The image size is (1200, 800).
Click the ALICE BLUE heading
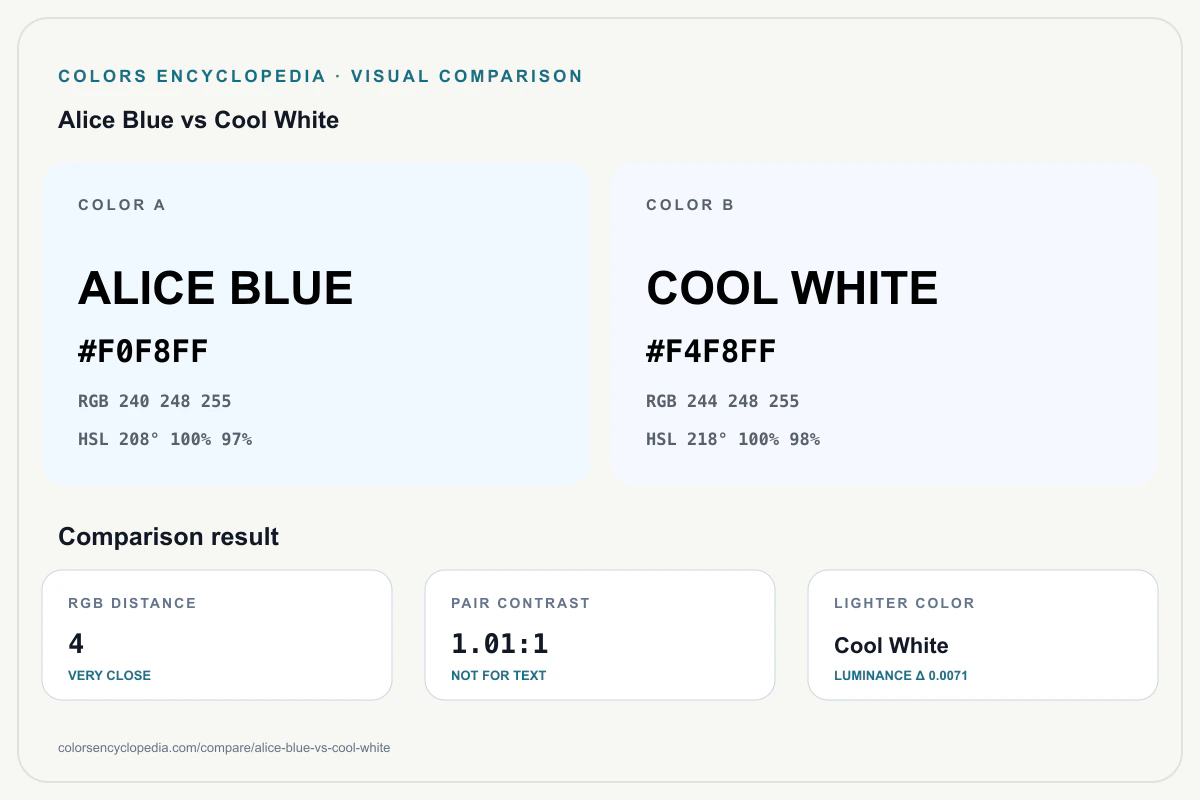(216, 288)
